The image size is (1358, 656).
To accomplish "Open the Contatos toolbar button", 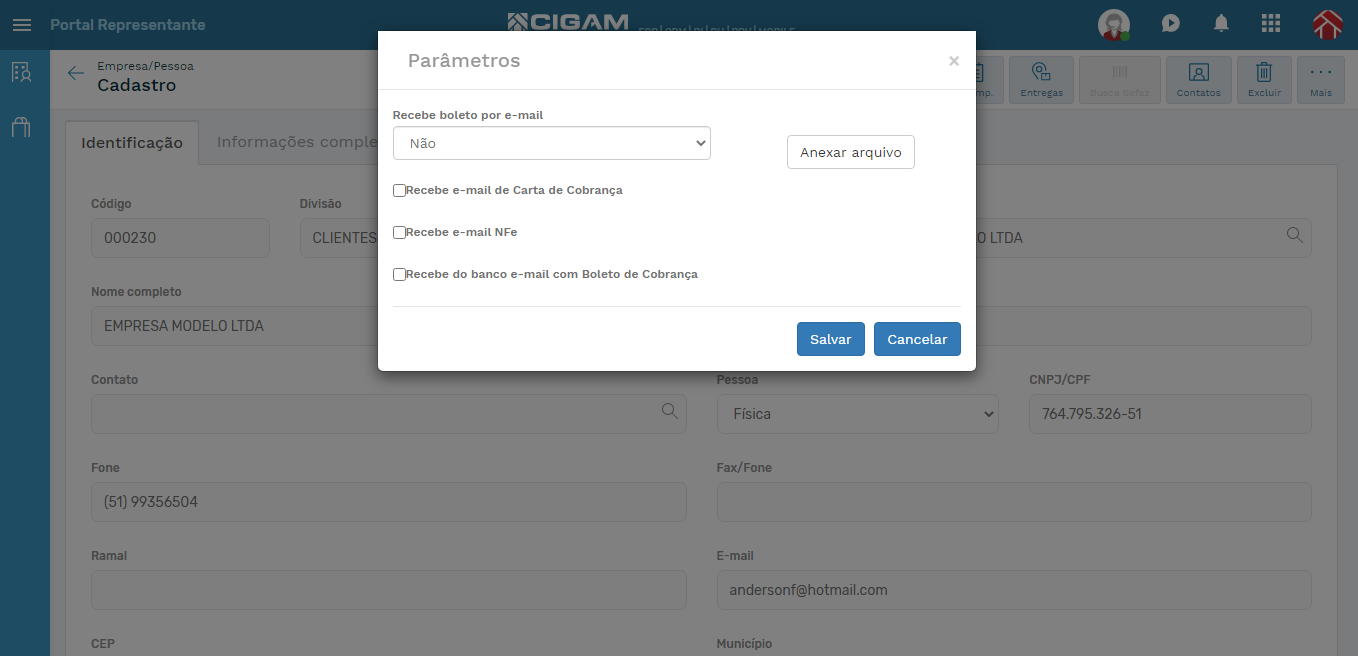I will 1198,79.
